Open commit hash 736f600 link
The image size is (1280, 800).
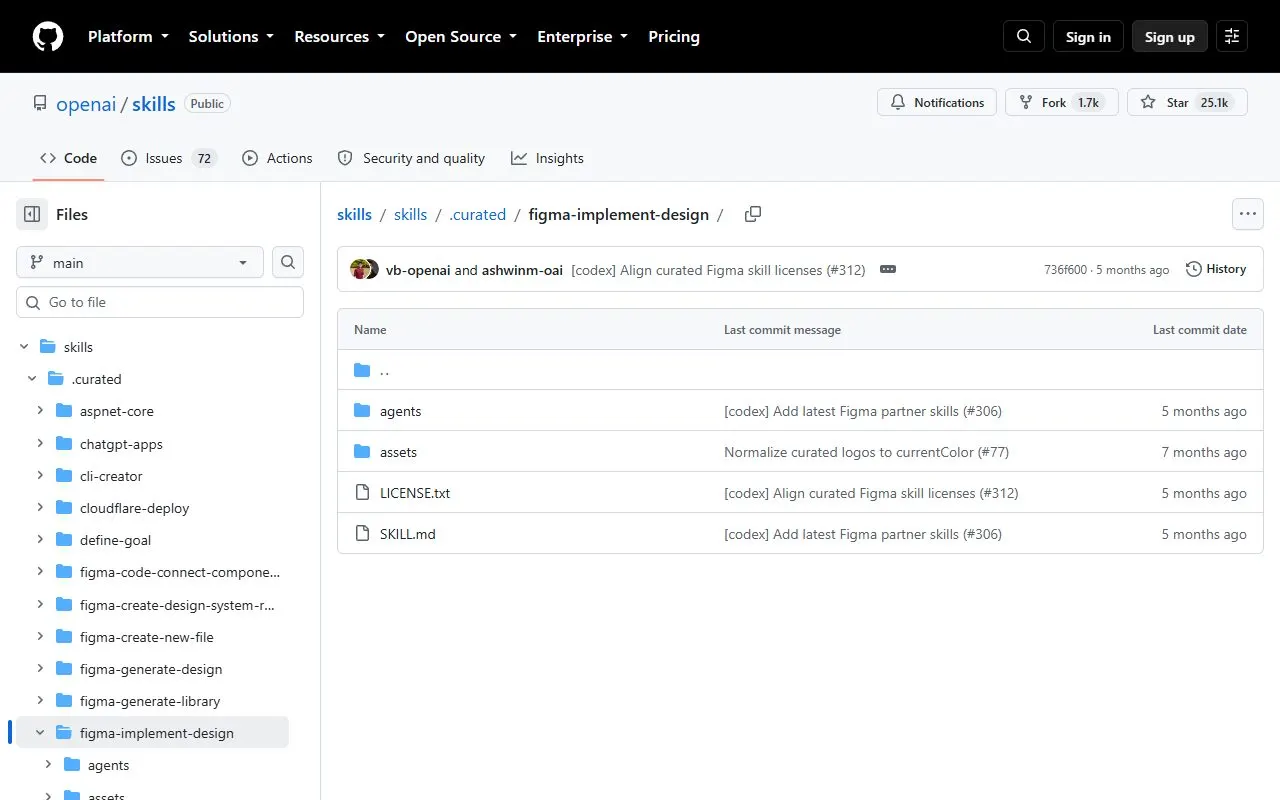pyautogui.click(x=1065, y=270)
